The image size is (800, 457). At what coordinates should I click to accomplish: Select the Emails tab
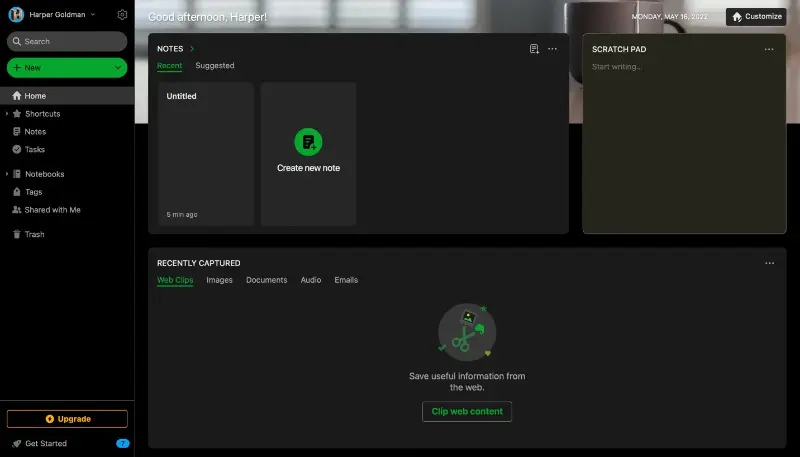[346, 280]
